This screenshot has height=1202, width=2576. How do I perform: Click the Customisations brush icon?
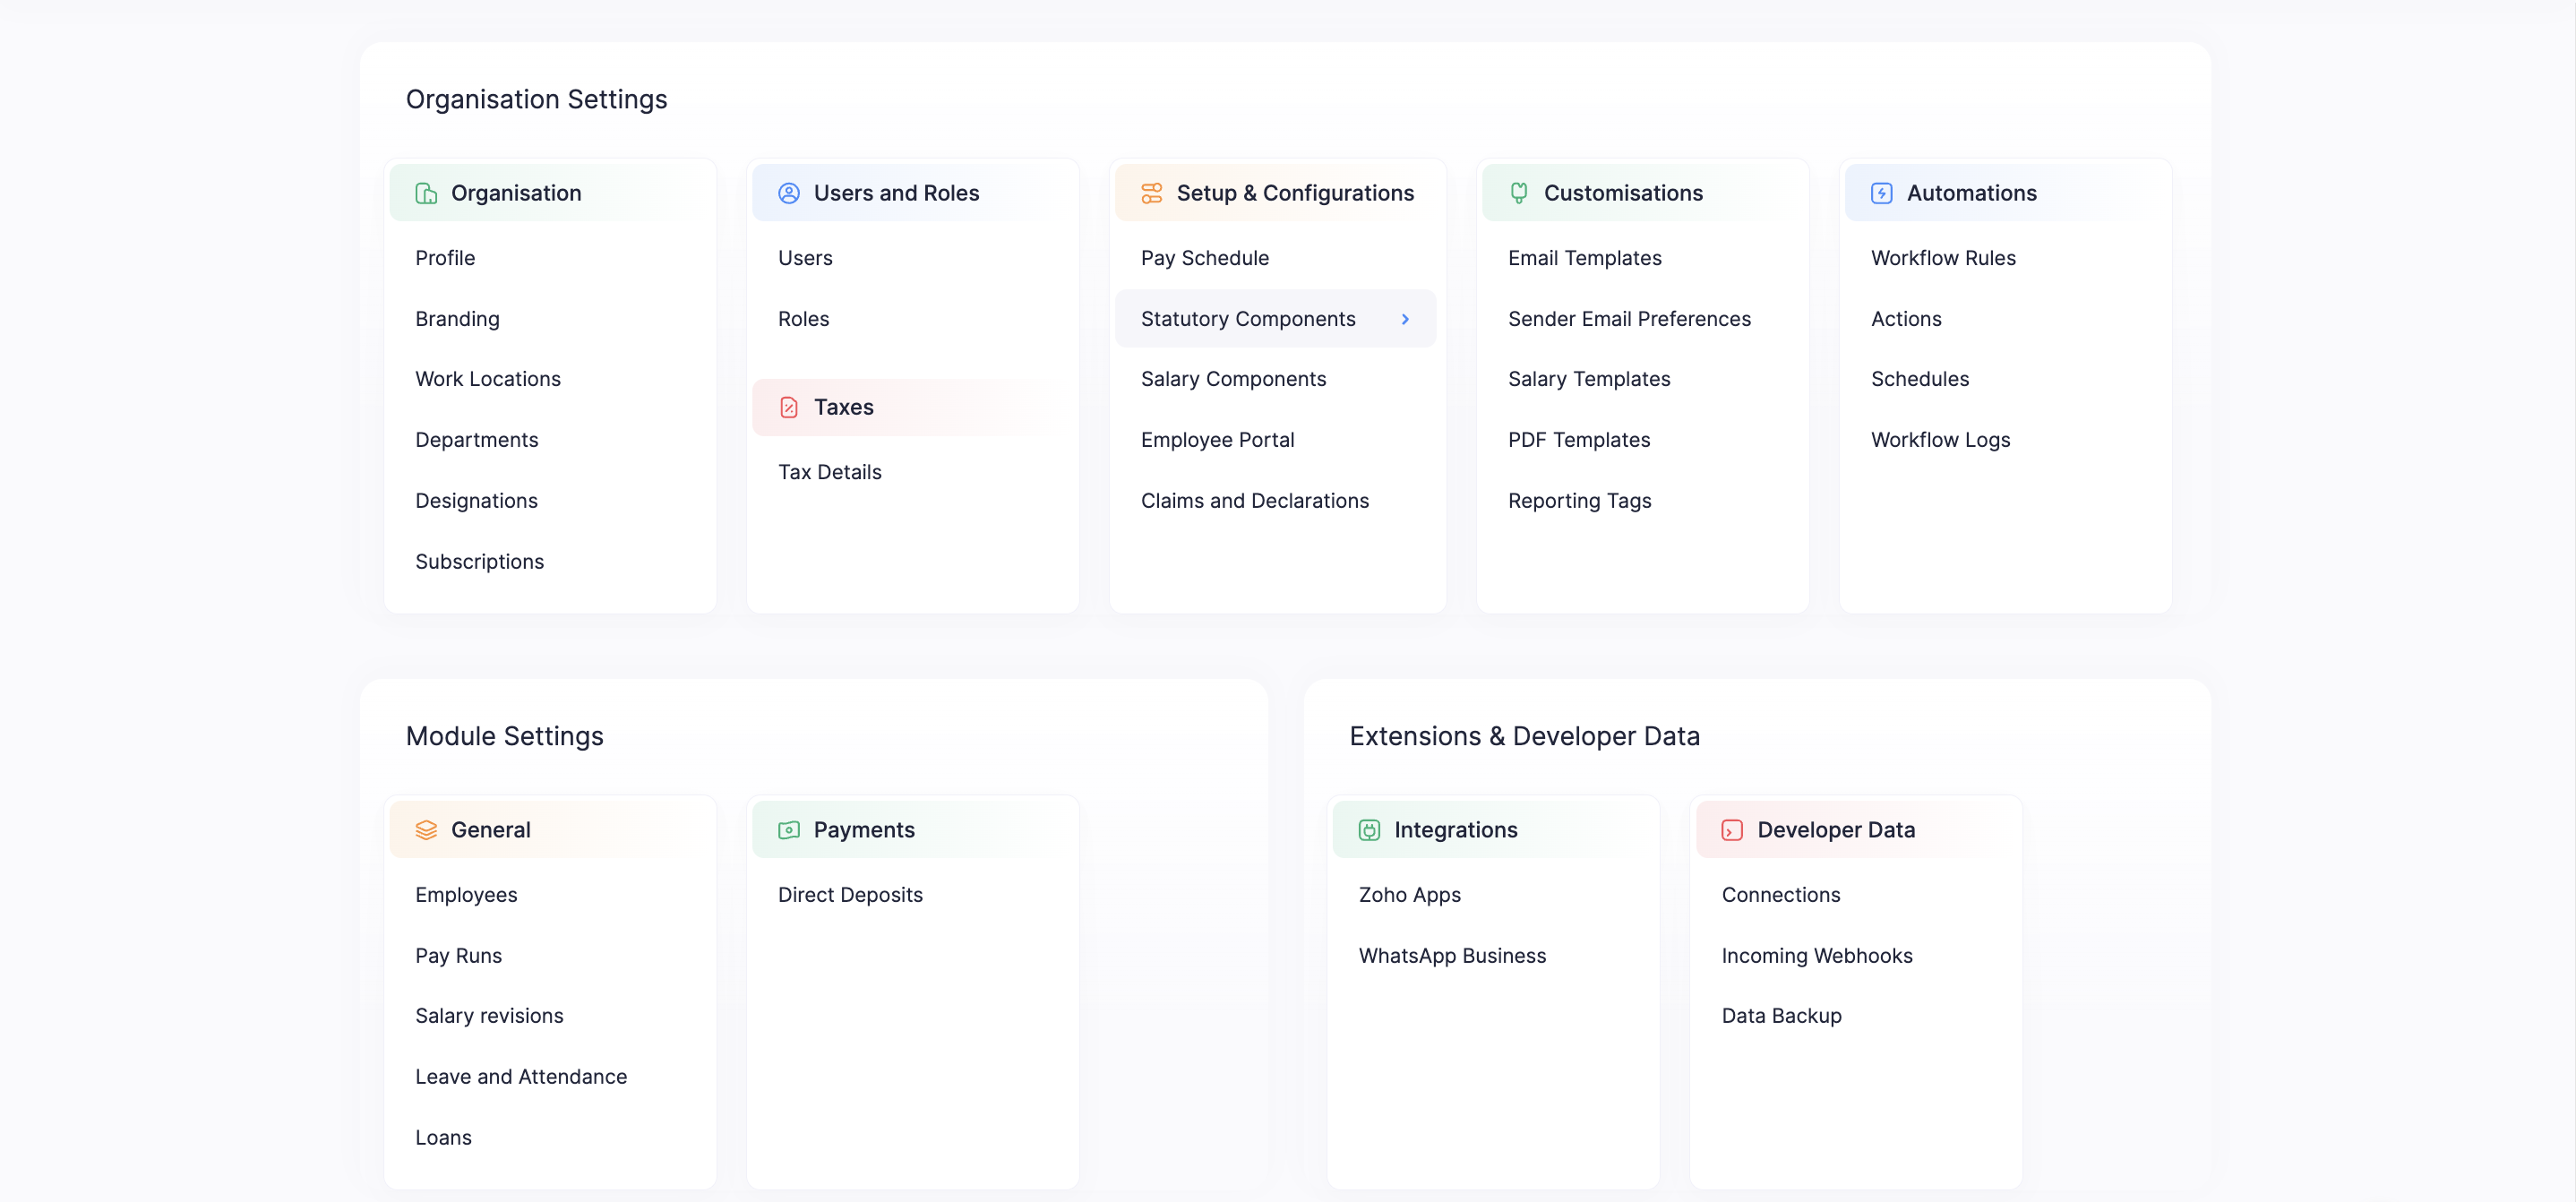point(1518,193)
